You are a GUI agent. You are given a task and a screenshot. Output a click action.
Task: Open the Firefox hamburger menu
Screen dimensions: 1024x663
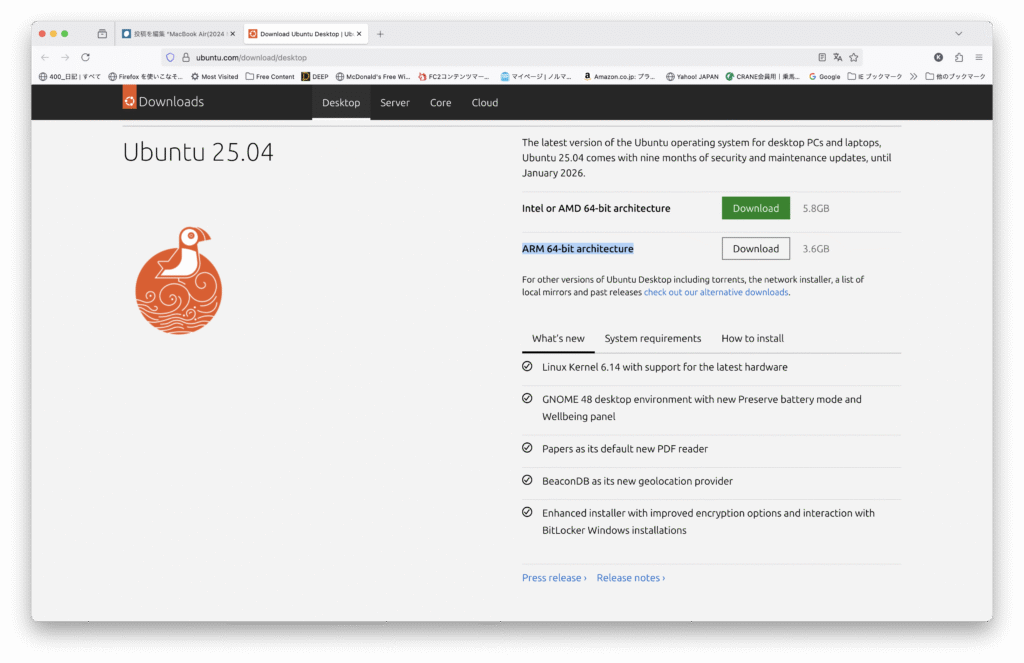coord(978,57)
